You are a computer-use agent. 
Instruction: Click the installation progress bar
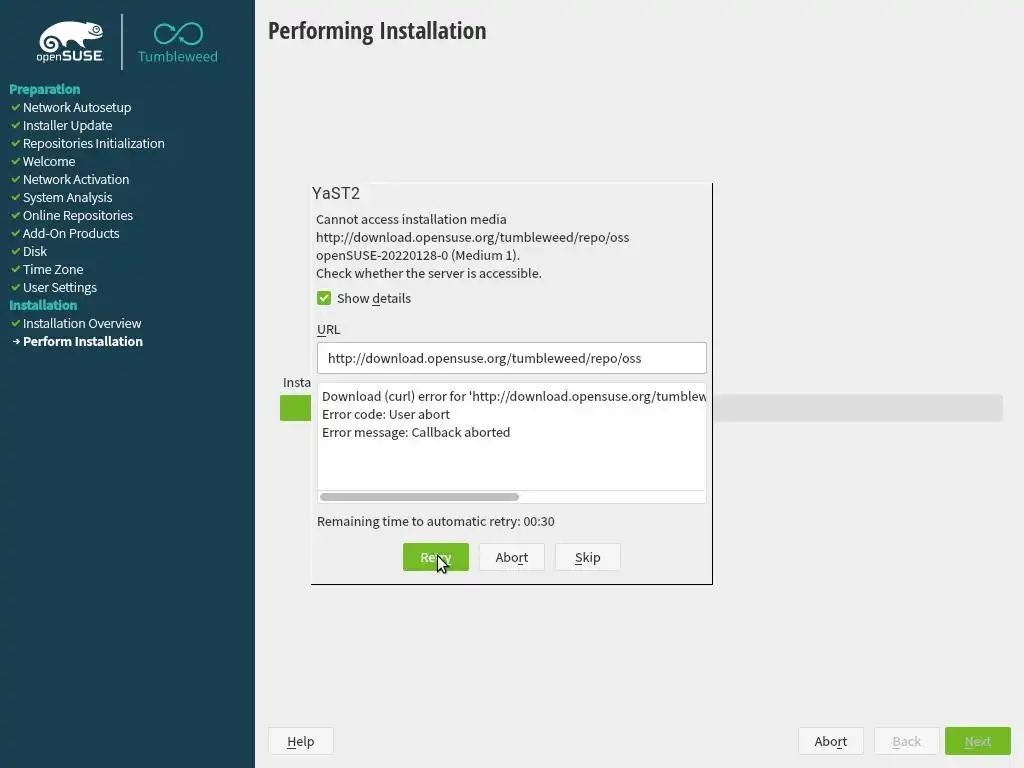point(641,408)
